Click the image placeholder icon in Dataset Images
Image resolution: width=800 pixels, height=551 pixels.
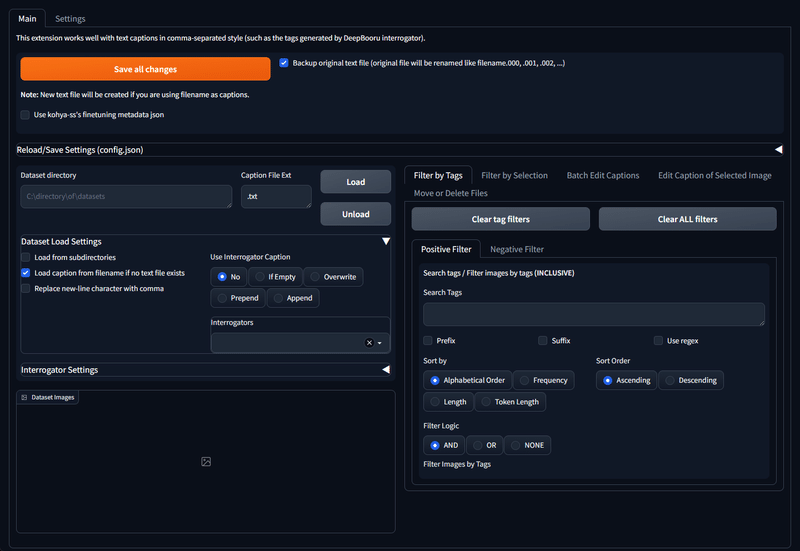pos(206,462)
